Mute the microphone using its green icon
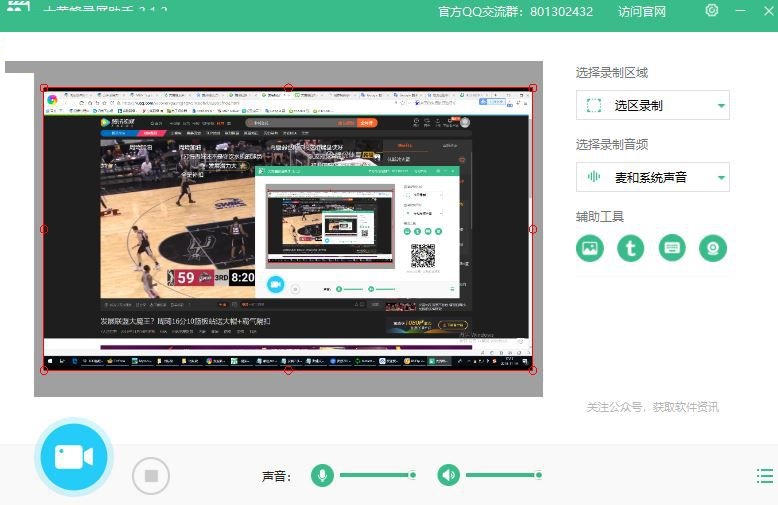 322,475
